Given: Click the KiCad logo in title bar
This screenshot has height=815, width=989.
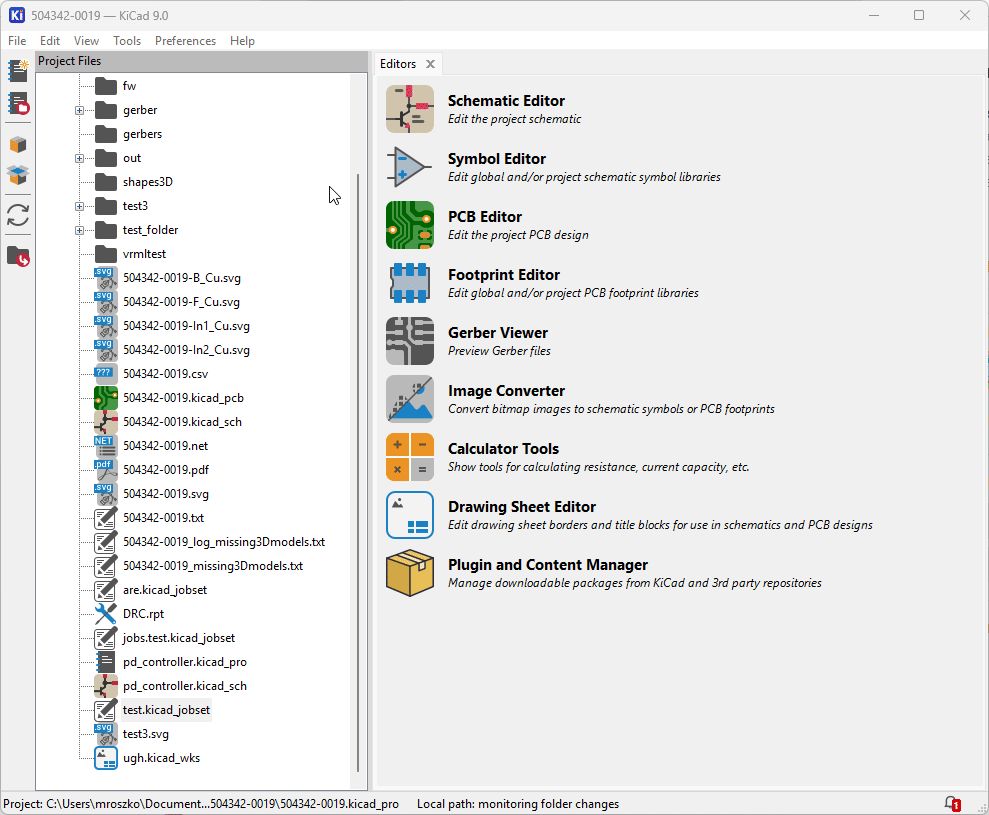Looking at the screenshot, I should point(17,15).
